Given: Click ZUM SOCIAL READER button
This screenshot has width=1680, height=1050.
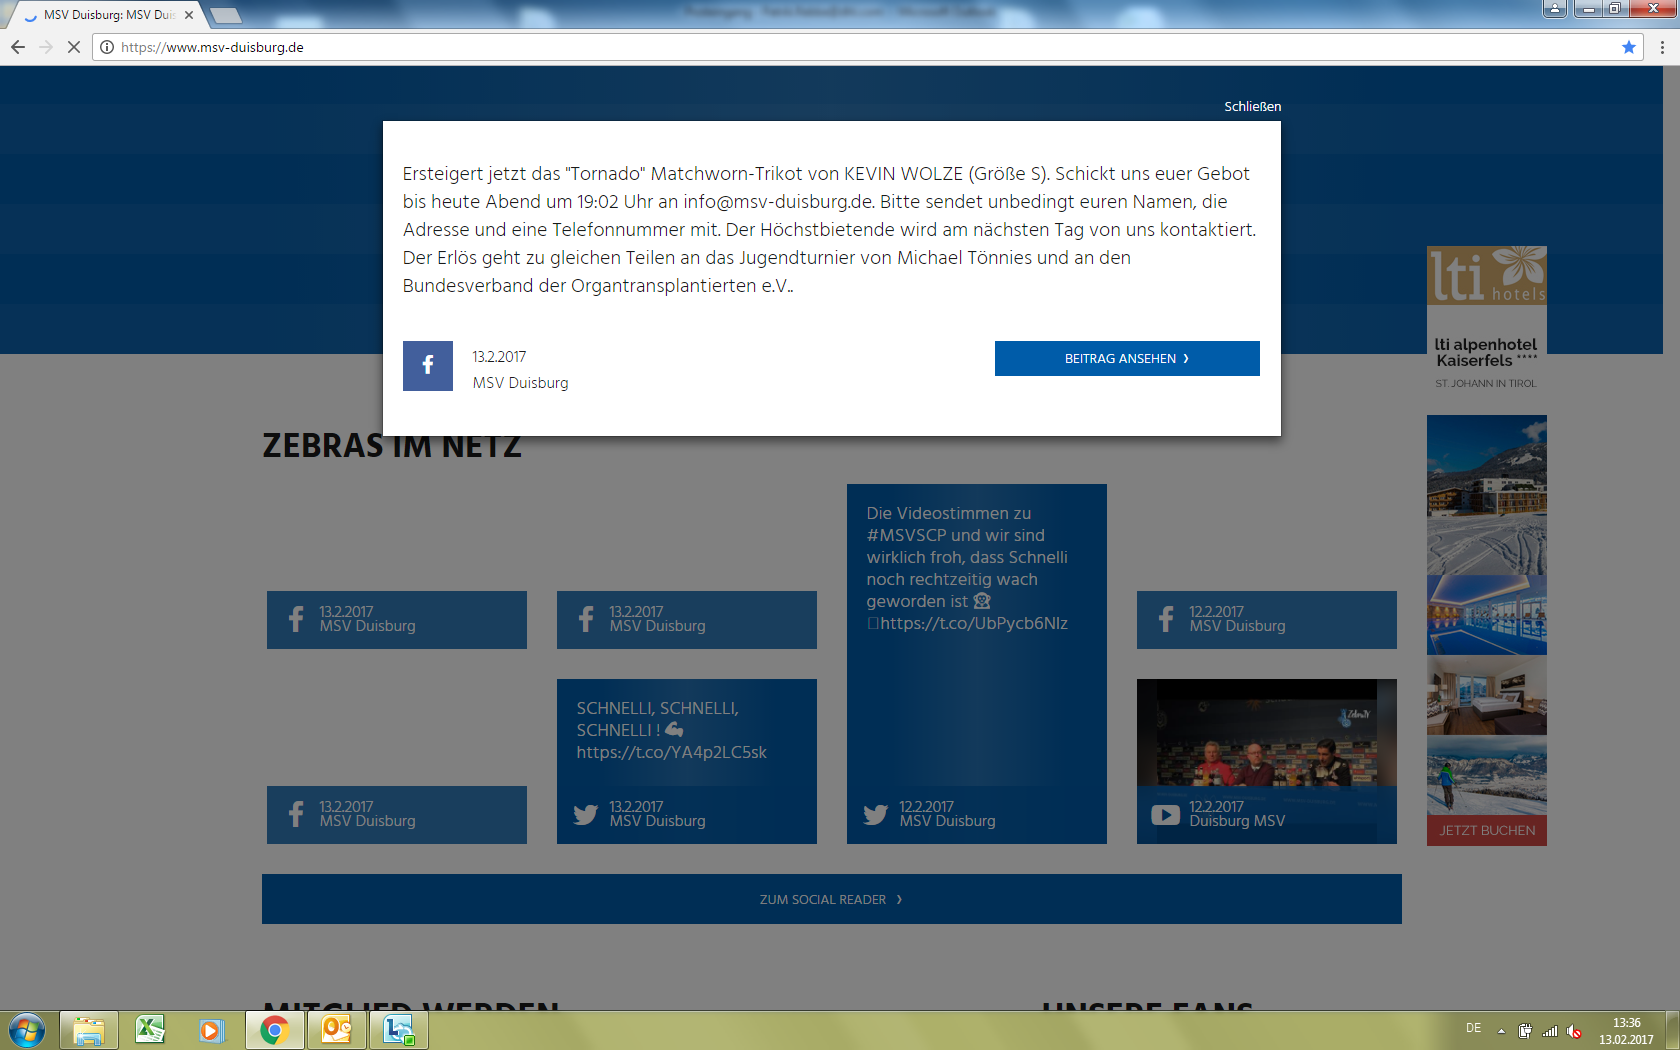Looking at the screenshot, I should coord(831,899).
